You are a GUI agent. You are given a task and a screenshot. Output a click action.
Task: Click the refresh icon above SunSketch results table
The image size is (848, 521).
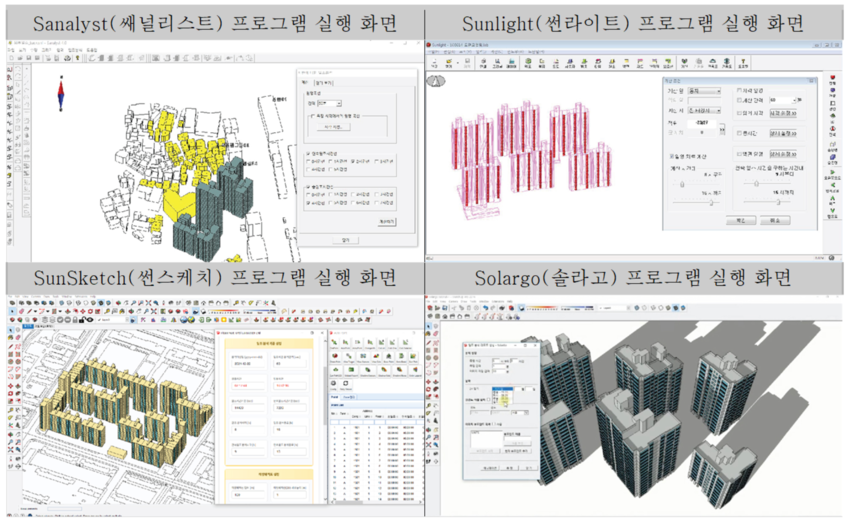[x=346, y=383]
